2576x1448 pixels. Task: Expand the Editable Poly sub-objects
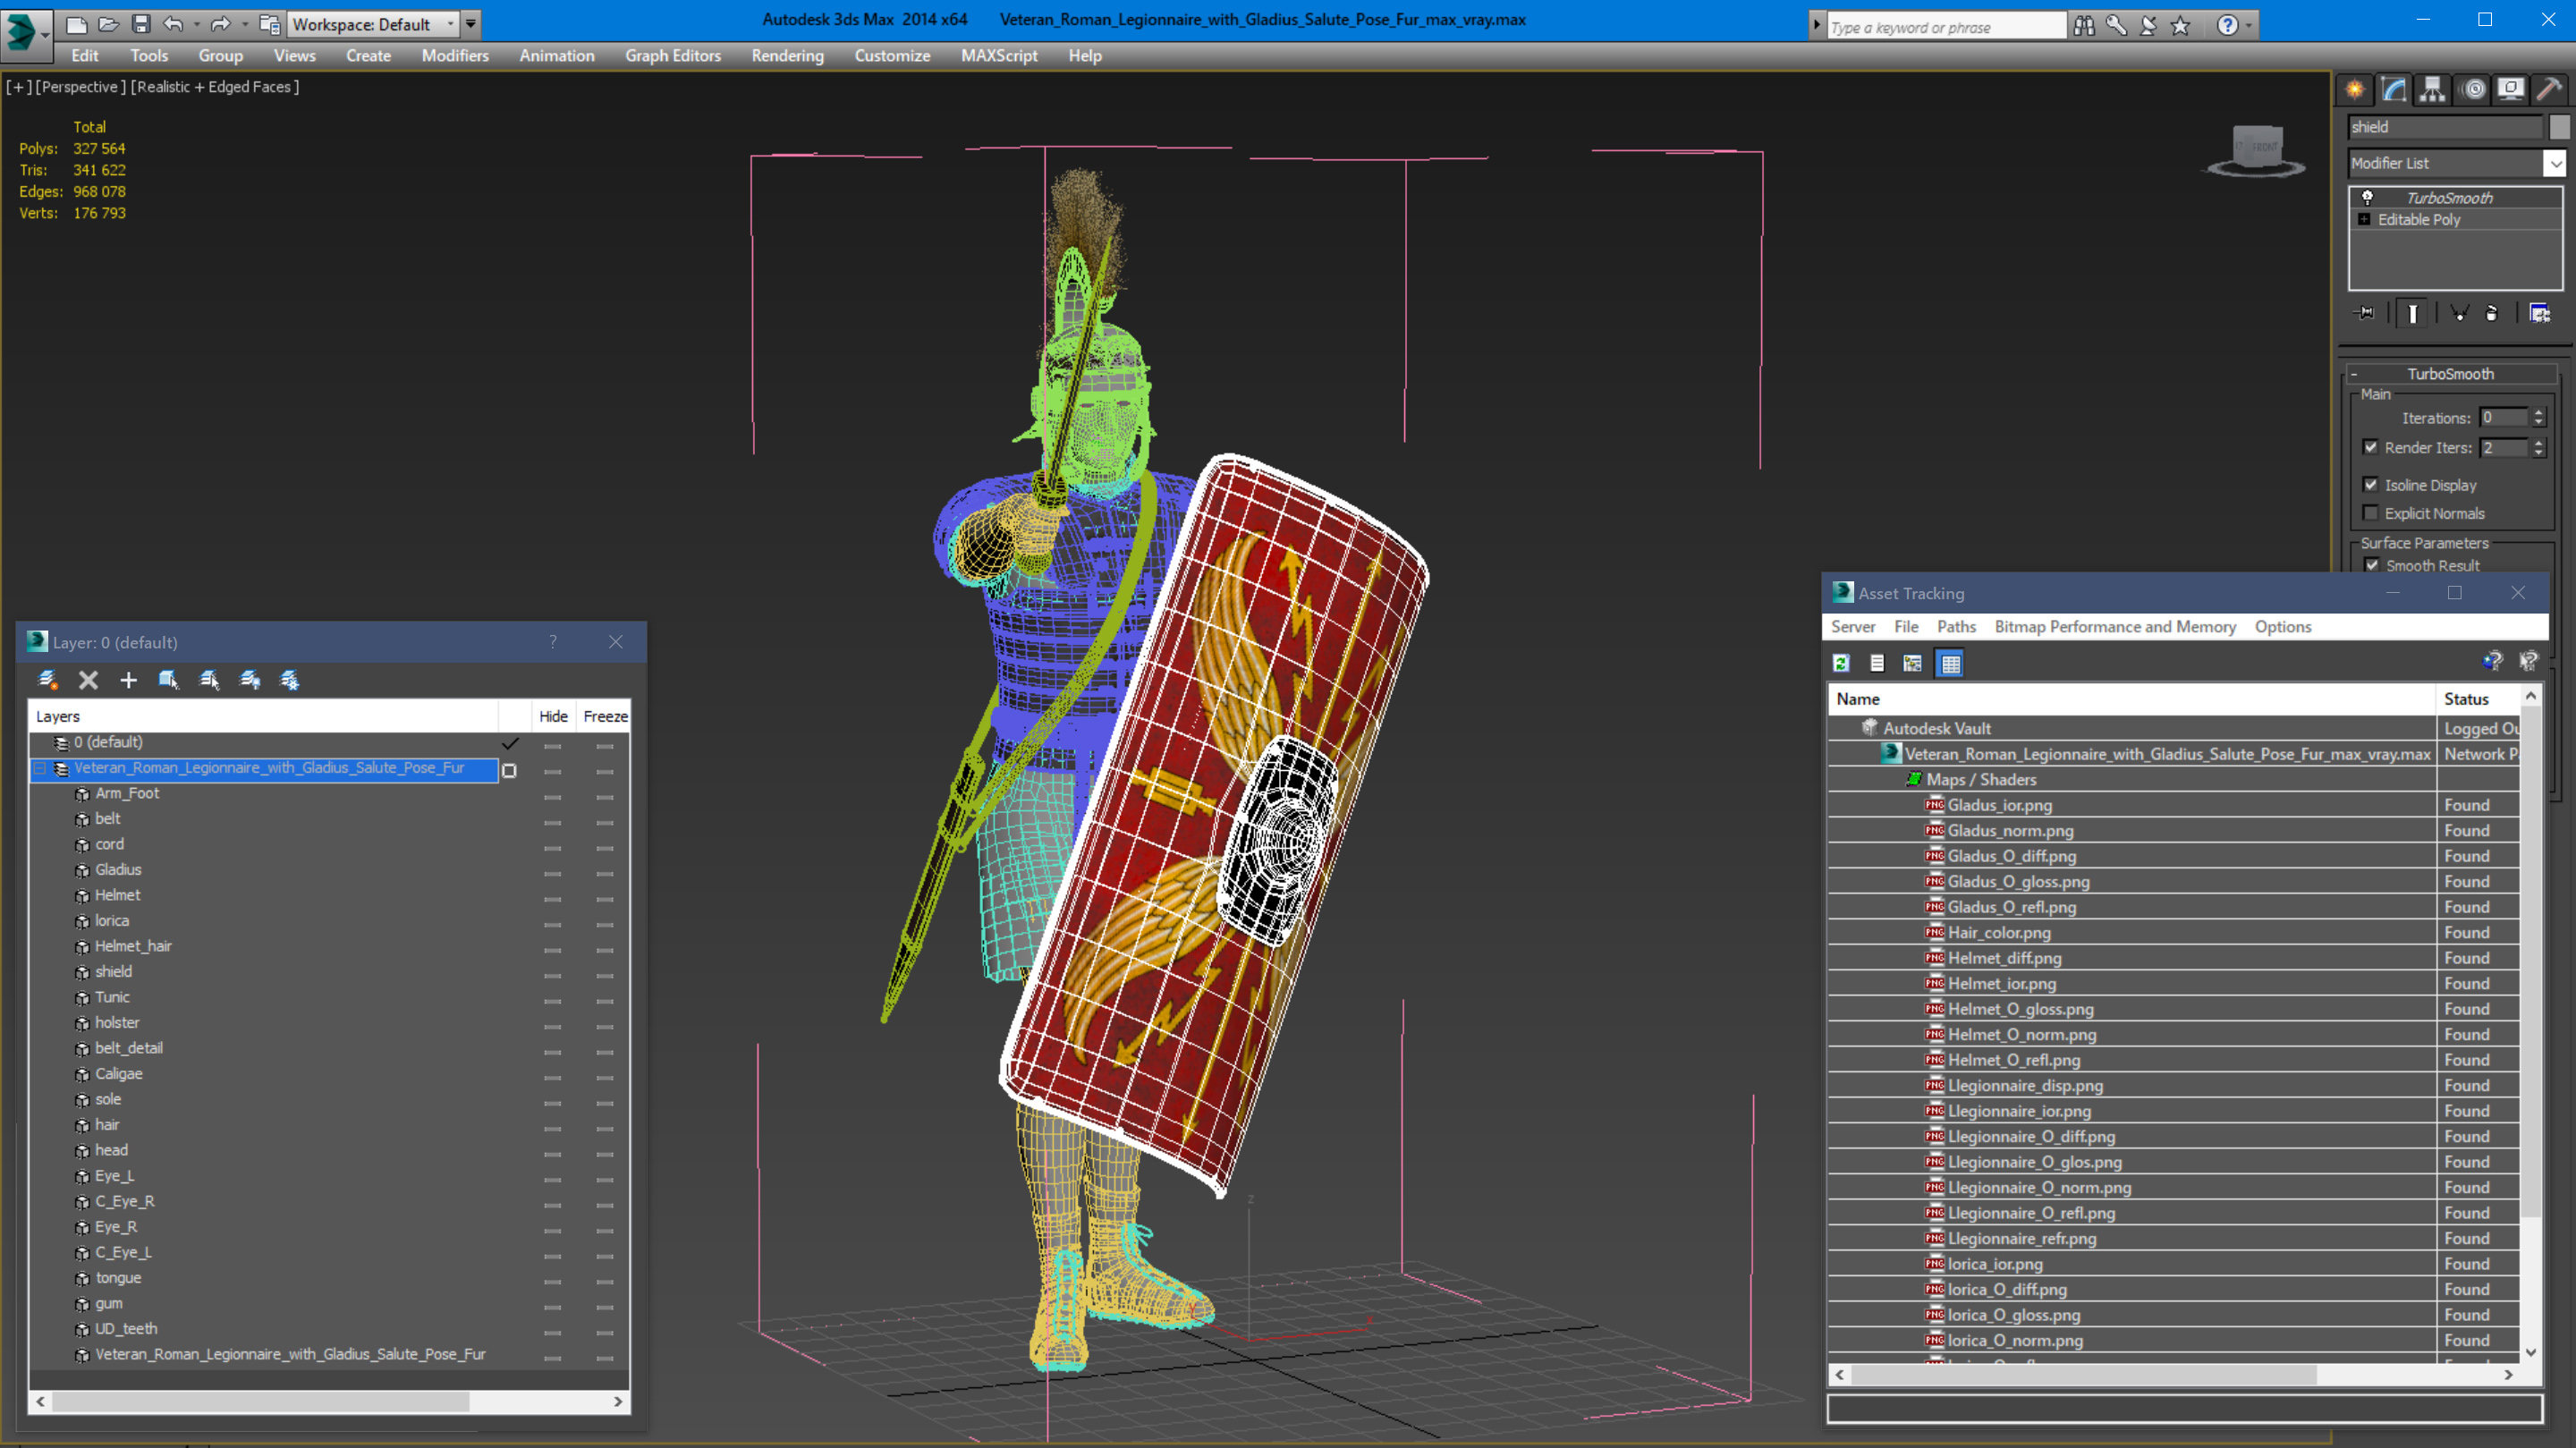[2364, 220]
